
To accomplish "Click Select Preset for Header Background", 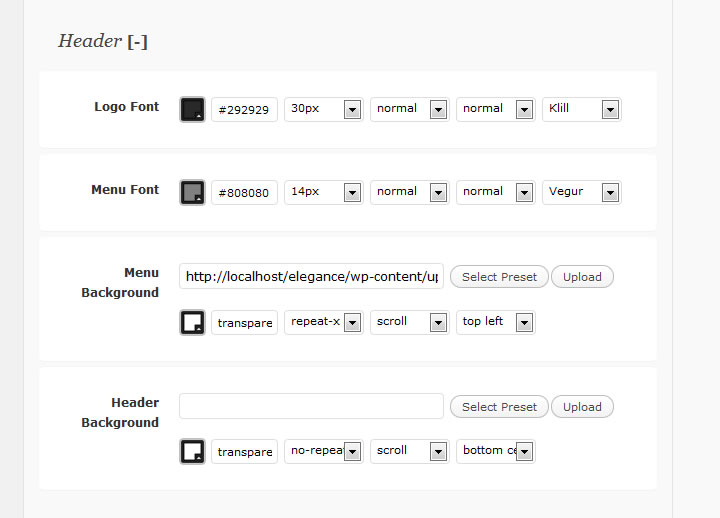I will [x=499, y=407].
